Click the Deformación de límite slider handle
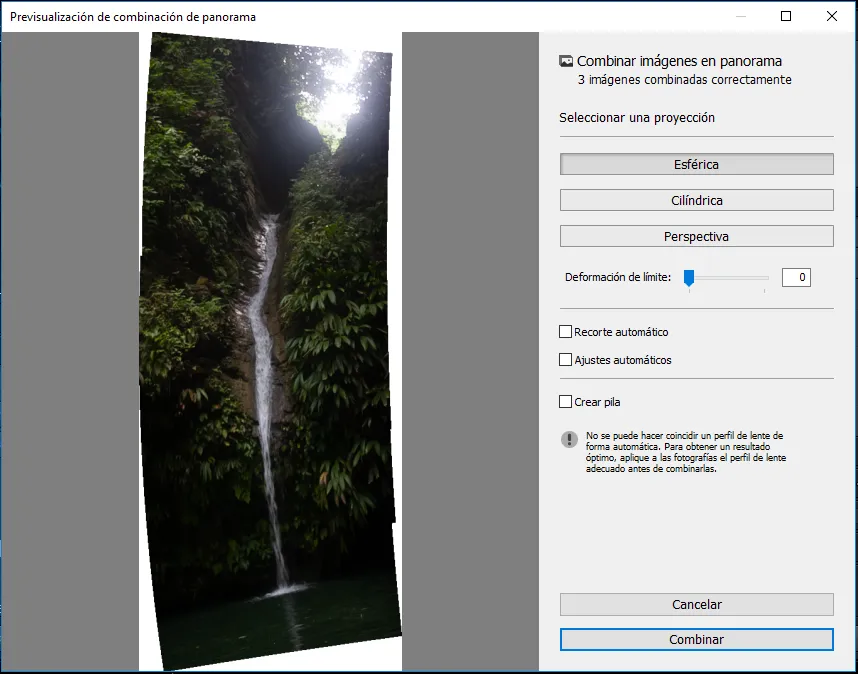This screenshot has width=858, height=674. pos(689,278)
